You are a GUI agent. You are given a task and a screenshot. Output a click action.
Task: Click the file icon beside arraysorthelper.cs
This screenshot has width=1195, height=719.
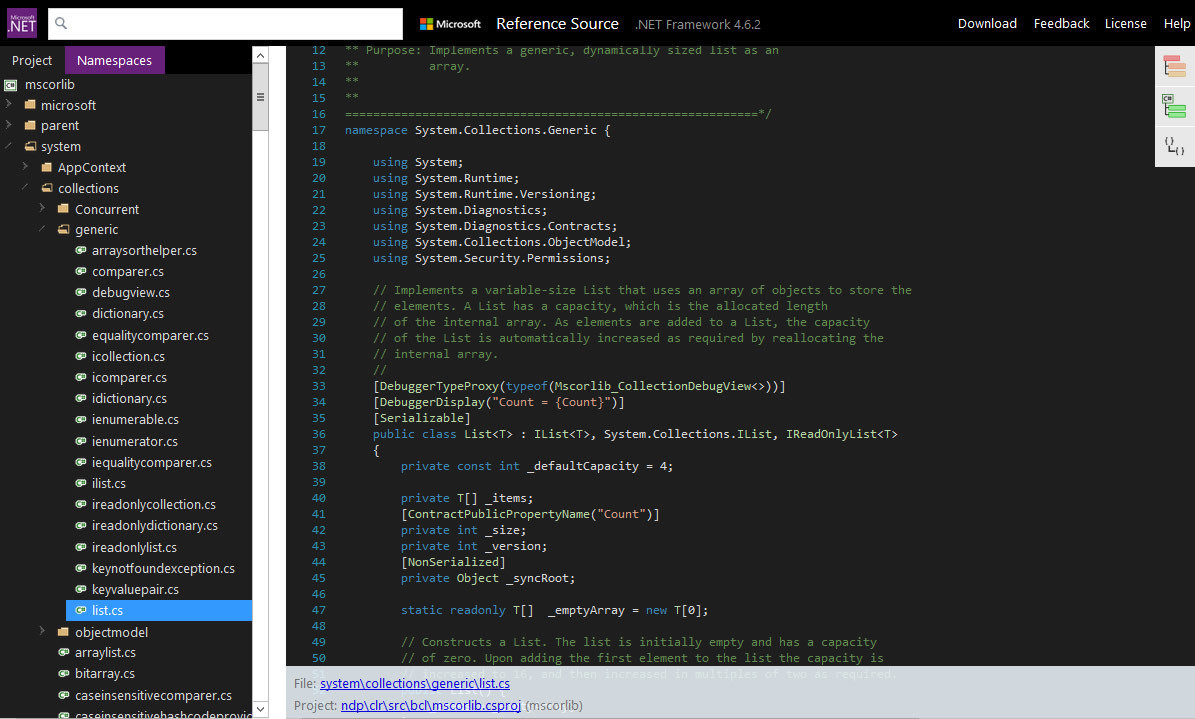tap(81, 250)
